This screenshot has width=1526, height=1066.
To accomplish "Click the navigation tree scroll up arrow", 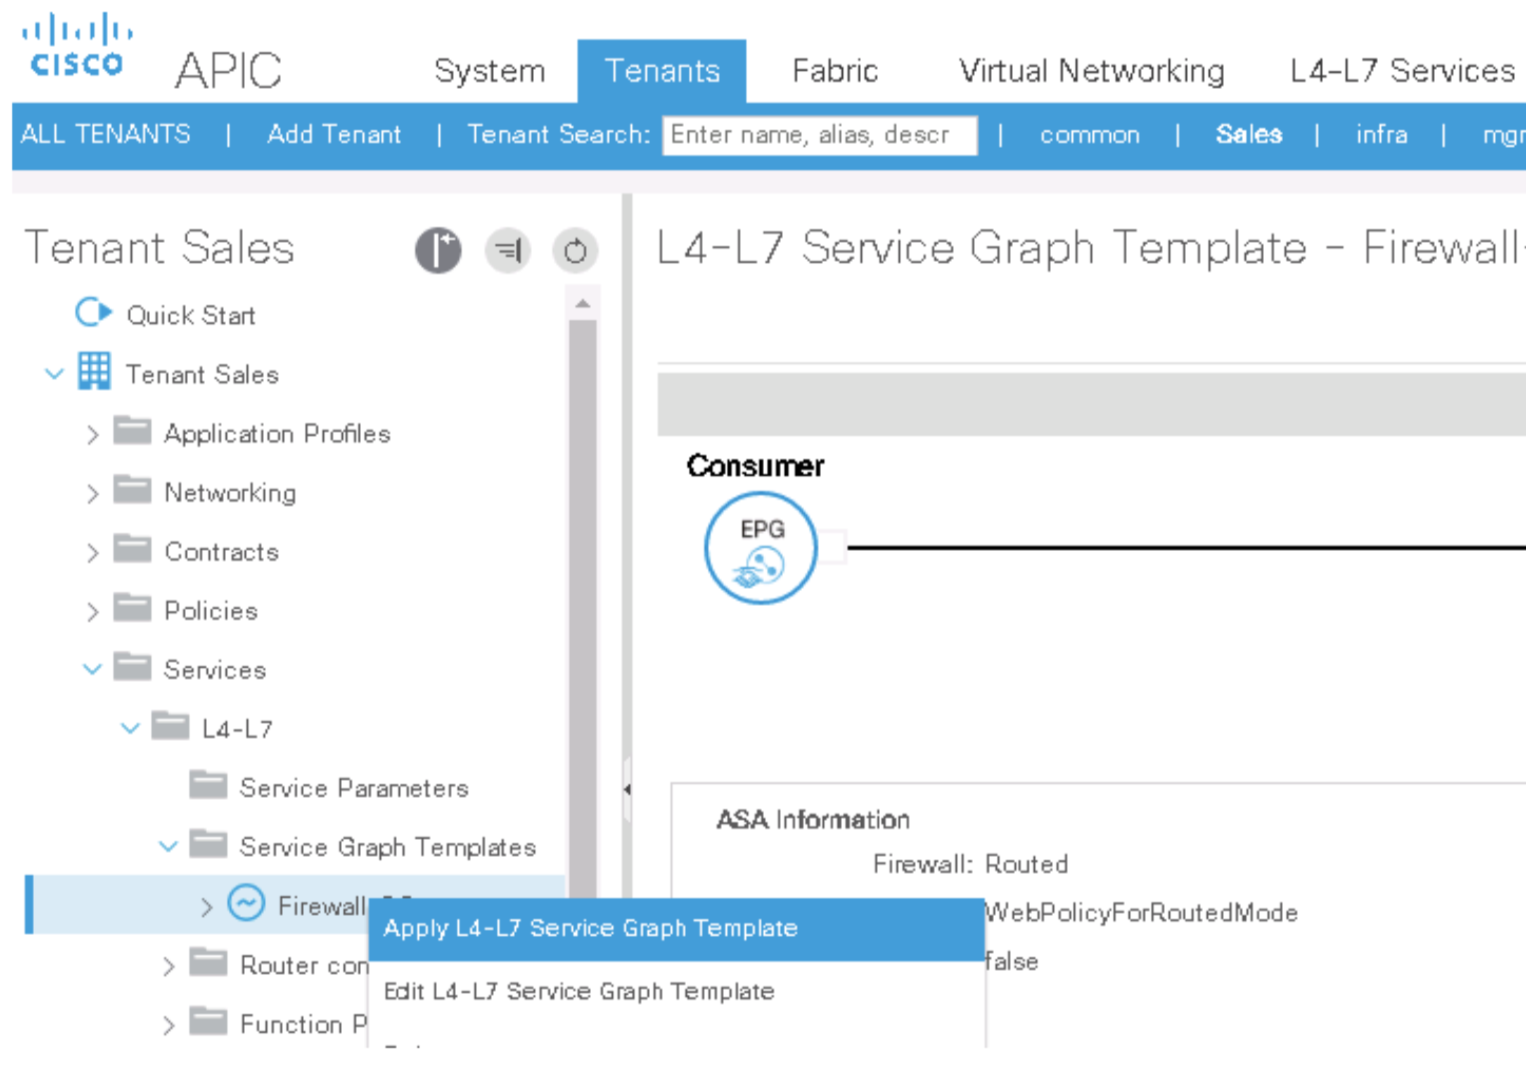I will click(583, 303).
